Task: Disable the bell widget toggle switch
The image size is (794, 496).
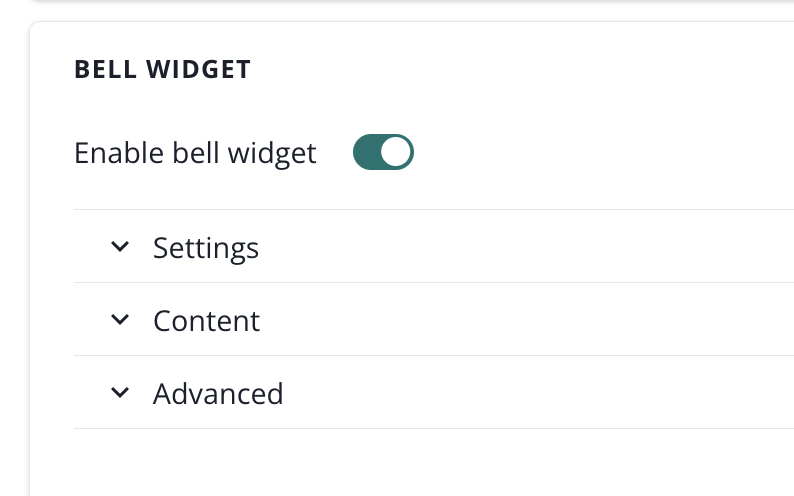Action: 383,153
